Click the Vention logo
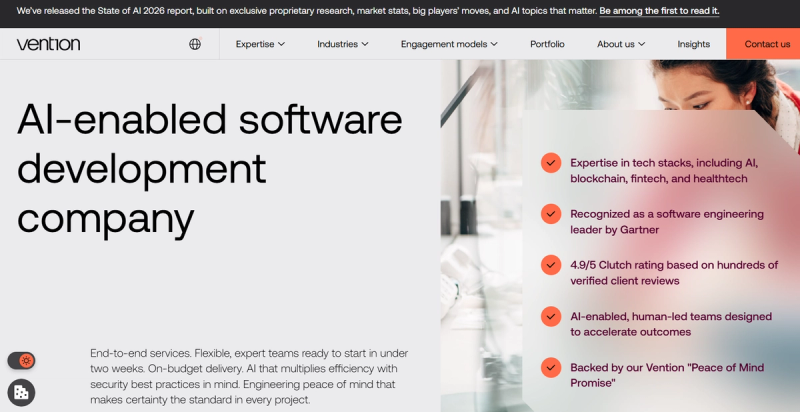 [x=48, y=44]
